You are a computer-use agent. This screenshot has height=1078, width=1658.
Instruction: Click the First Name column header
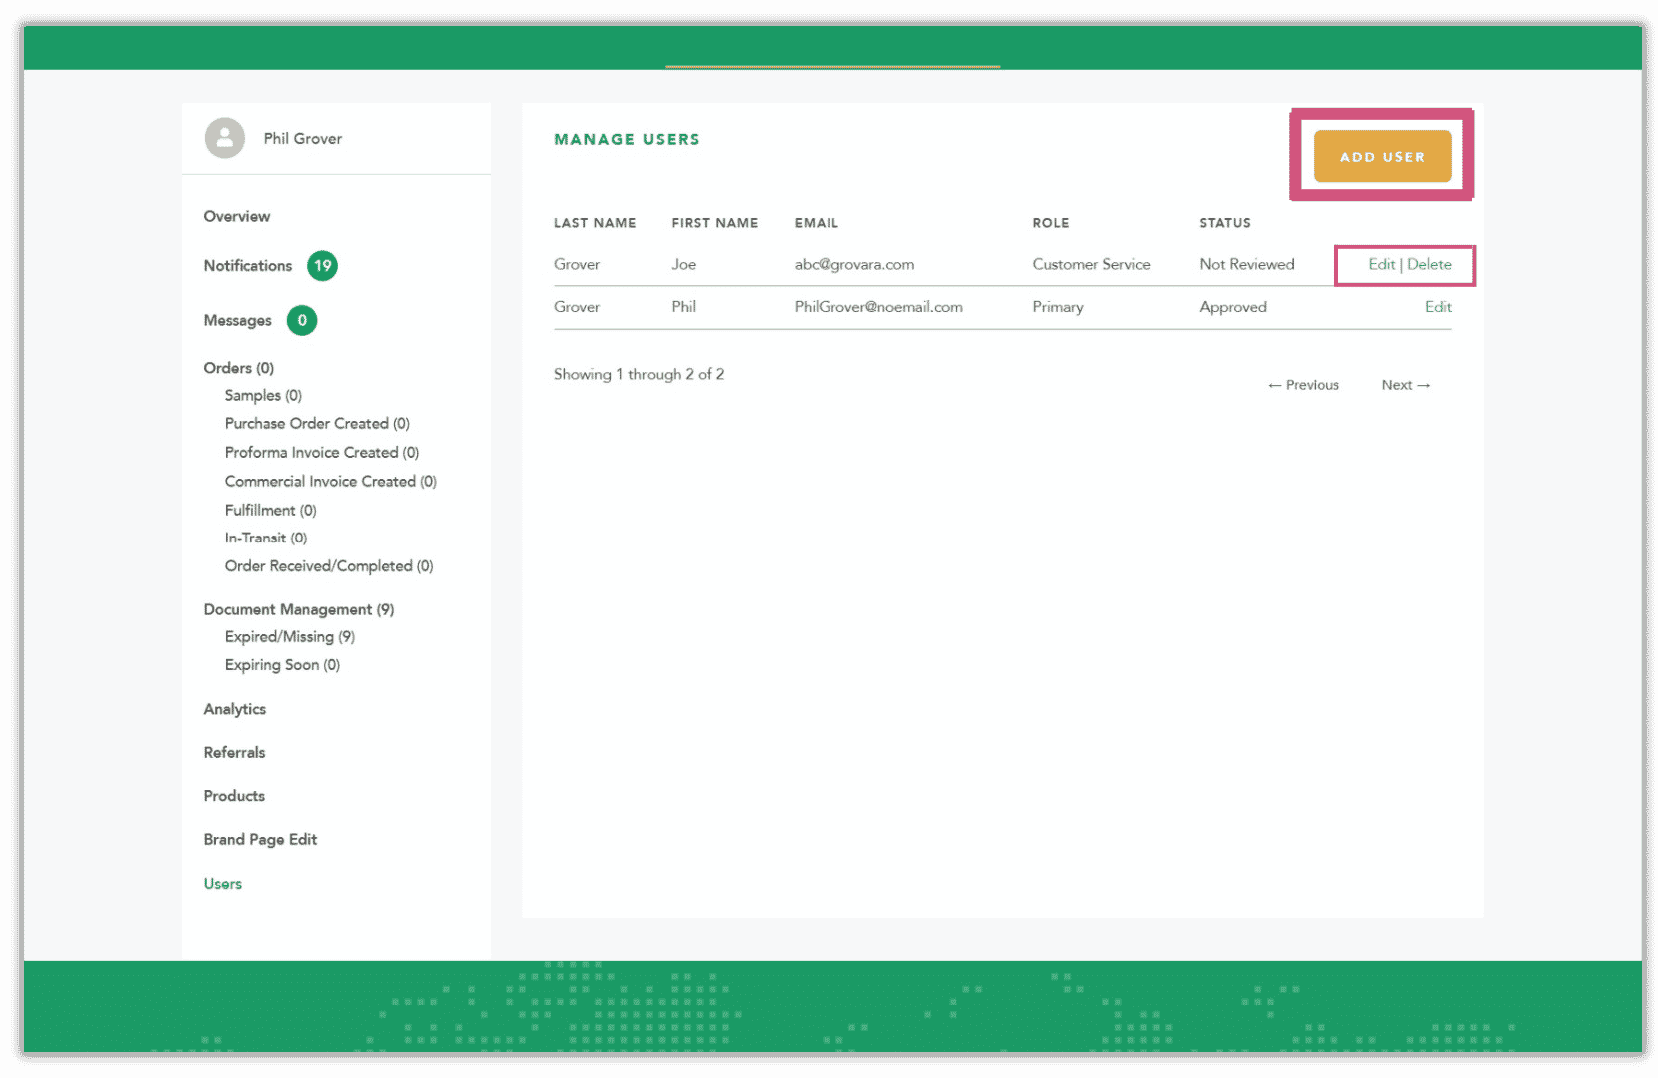point(715,223)
